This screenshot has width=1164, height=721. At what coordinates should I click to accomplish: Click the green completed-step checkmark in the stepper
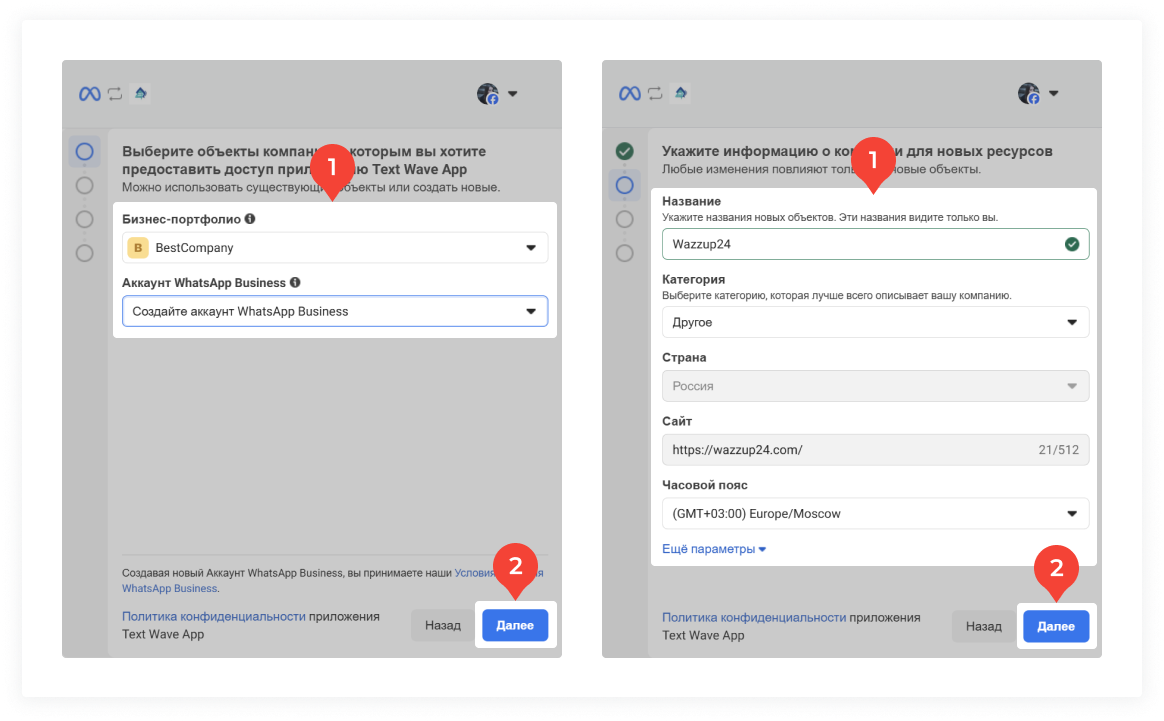(x=625, y=152)
